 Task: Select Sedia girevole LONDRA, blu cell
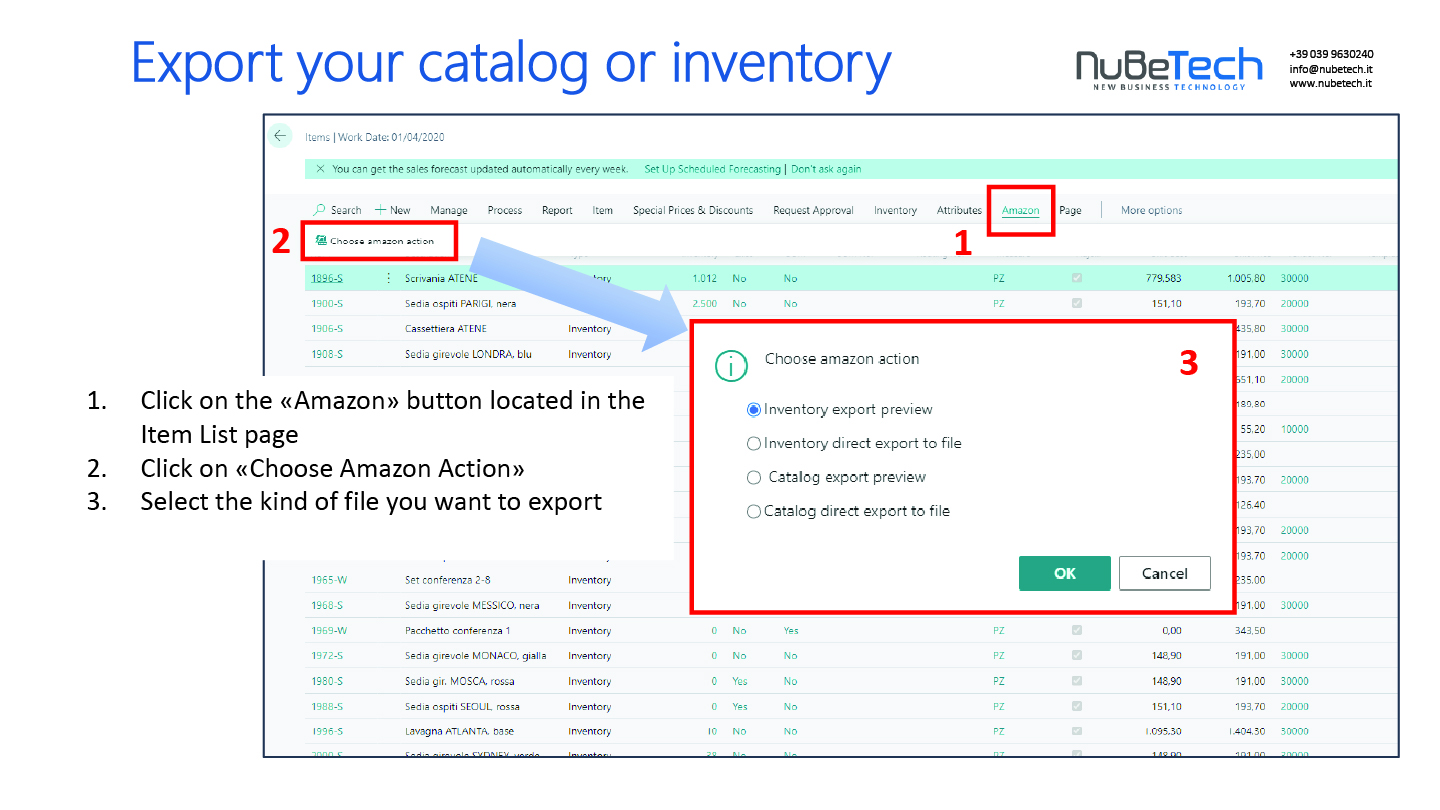[468, 354]
